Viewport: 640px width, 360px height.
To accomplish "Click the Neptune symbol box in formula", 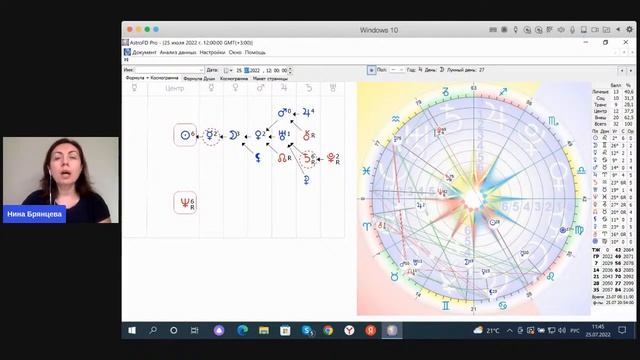I will [x=185, y=202].
